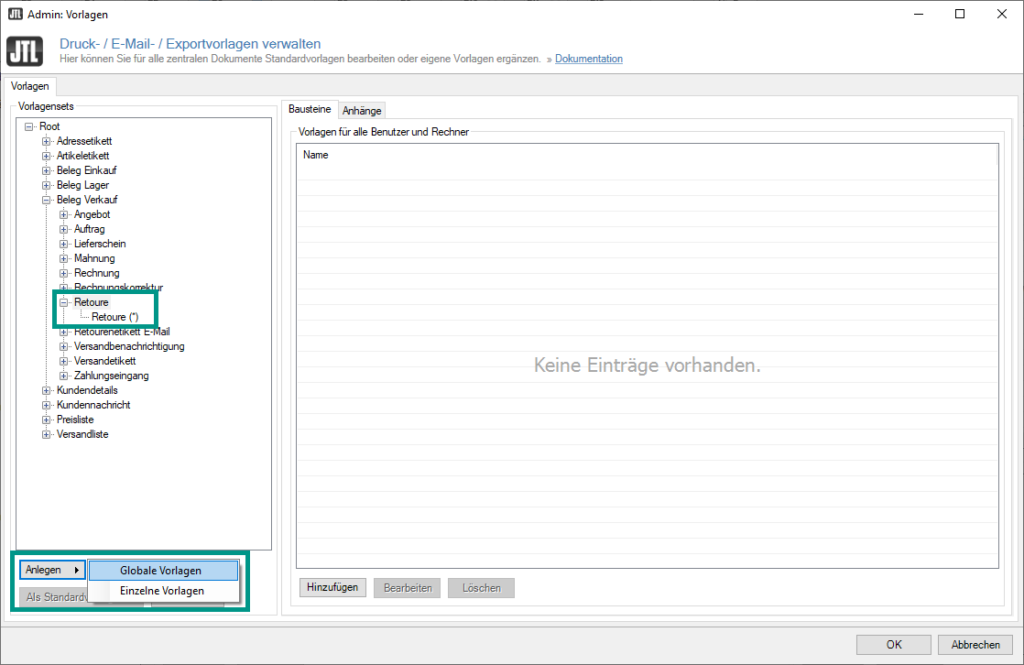Expand the Rechnung tree node
Screen dimensions: 1024x665
pos(64,273)
